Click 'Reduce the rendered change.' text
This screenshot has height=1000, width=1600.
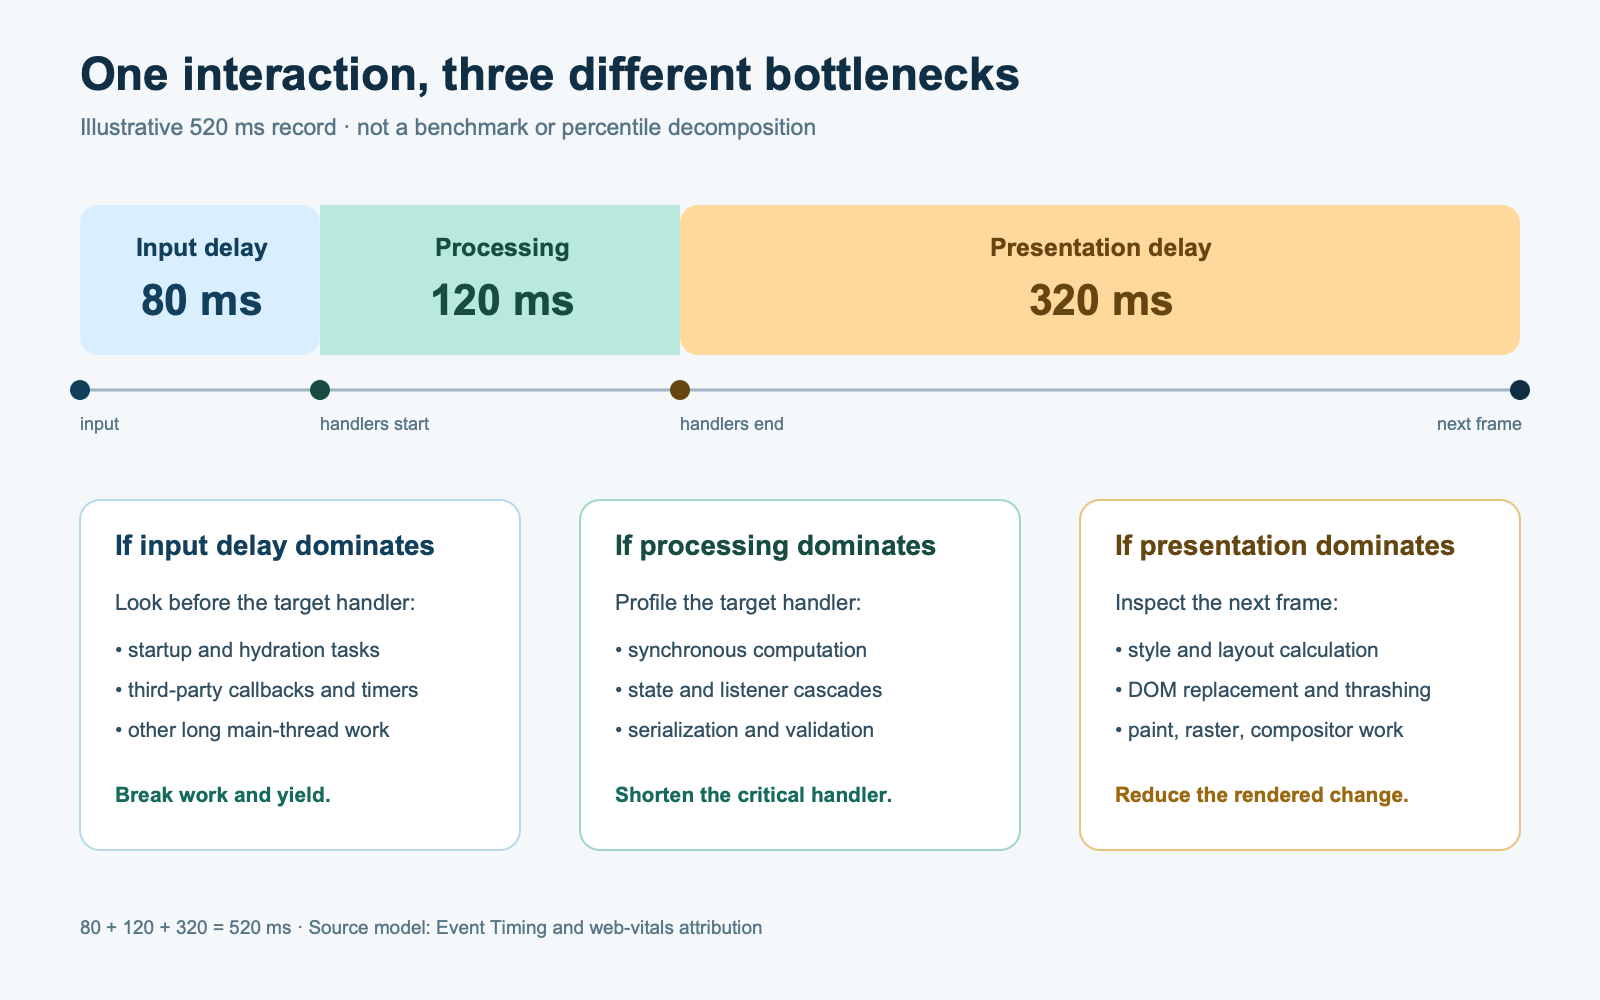click(1262, 795)
